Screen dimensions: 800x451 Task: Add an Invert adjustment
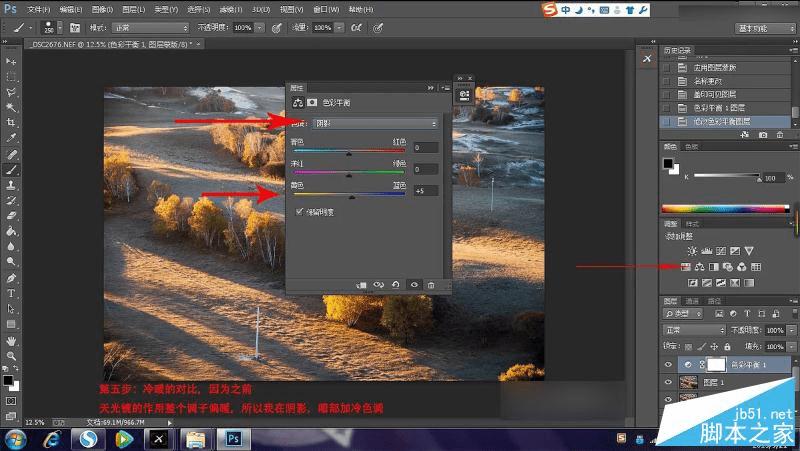(x=692, y=283)
